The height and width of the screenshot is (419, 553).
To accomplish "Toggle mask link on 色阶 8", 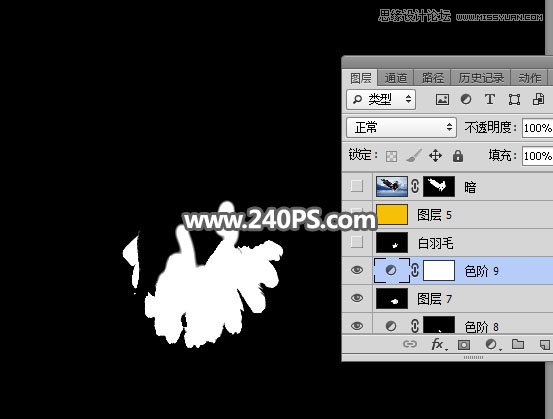I will point(415,326).
